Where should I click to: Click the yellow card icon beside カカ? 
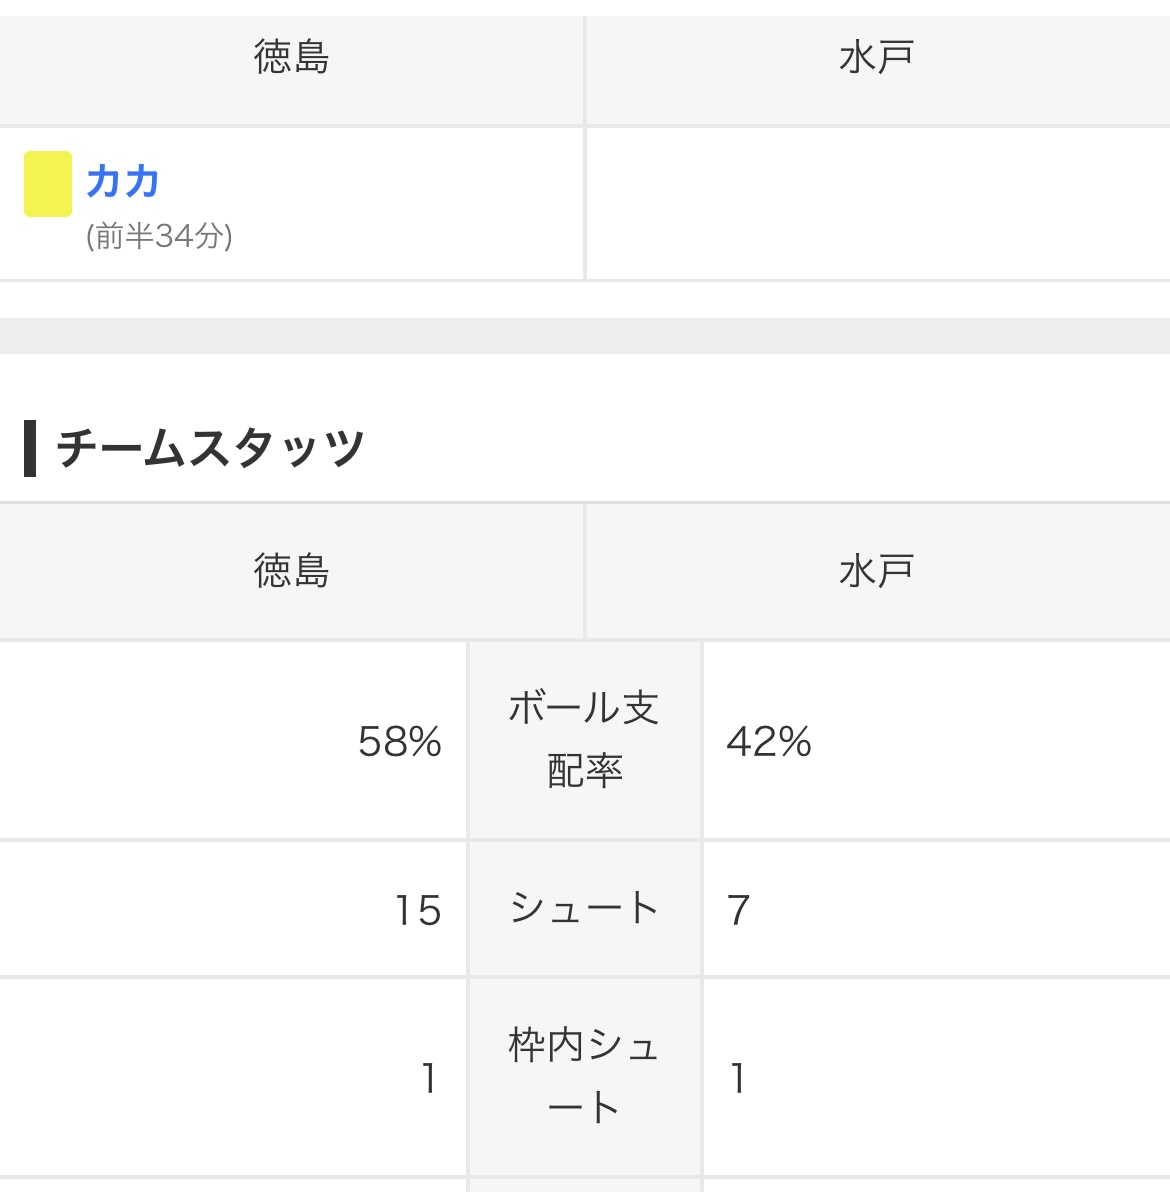pyautogui.click(x=48, y=184)
